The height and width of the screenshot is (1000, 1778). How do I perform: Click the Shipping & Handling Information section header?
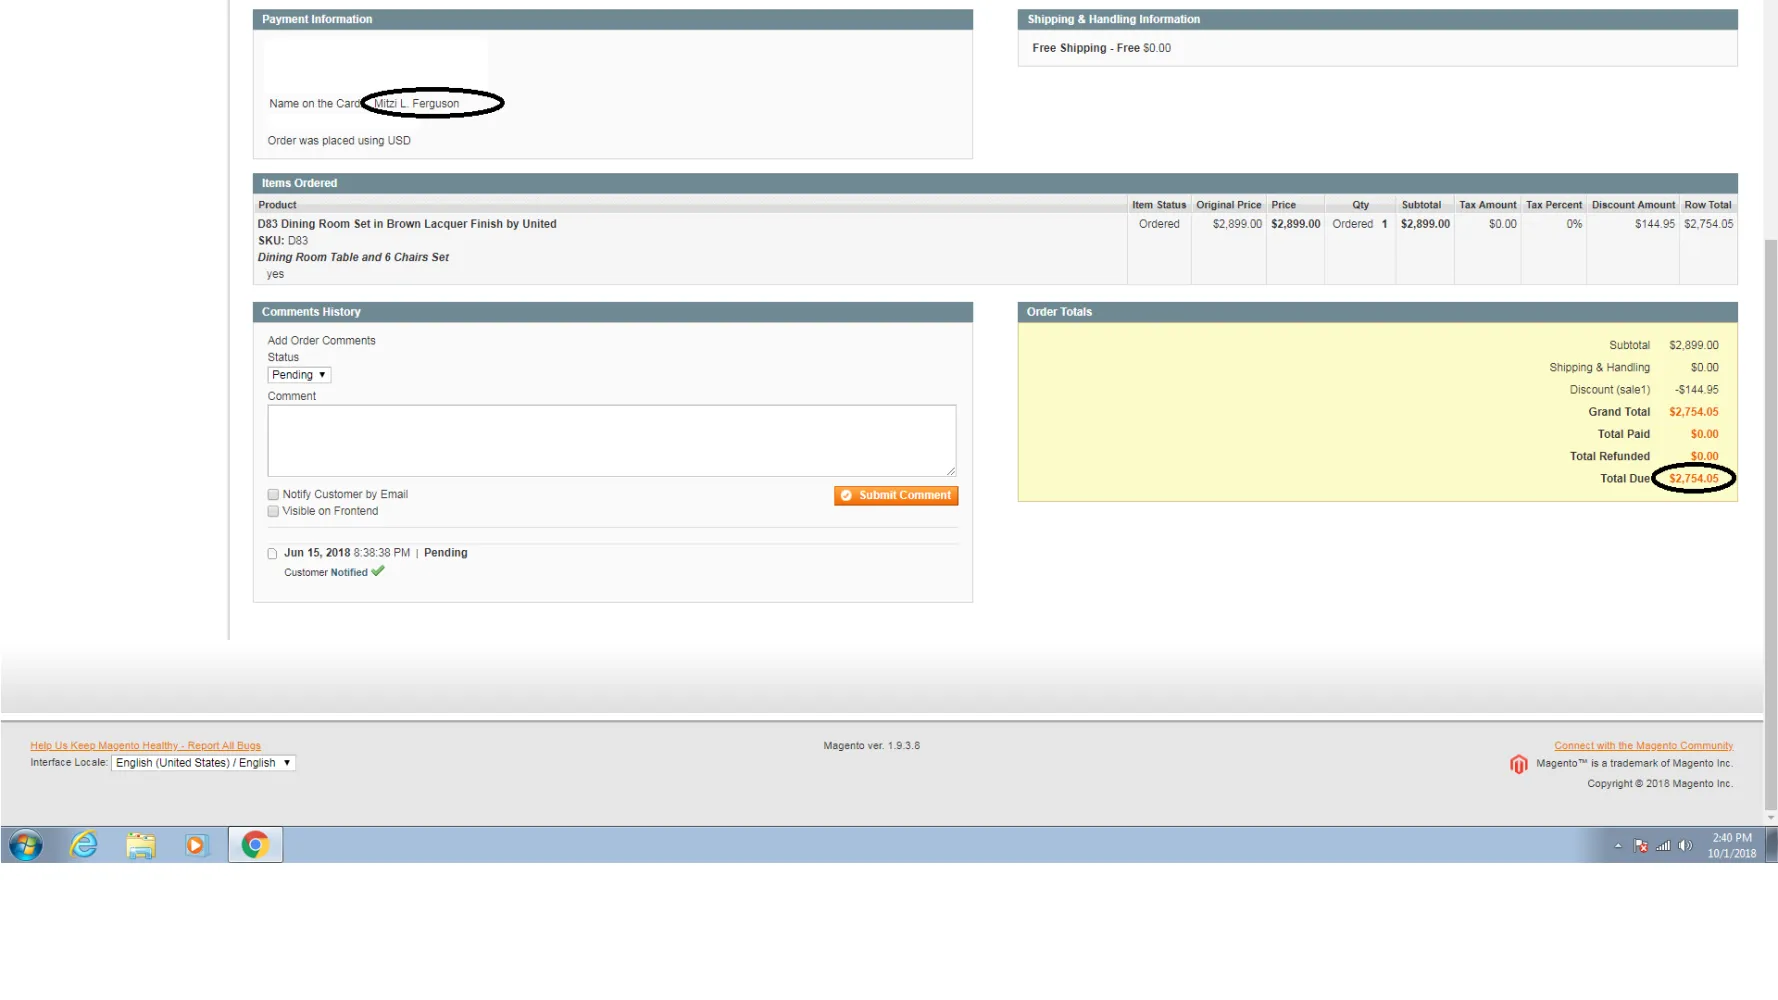point(1377,19)
